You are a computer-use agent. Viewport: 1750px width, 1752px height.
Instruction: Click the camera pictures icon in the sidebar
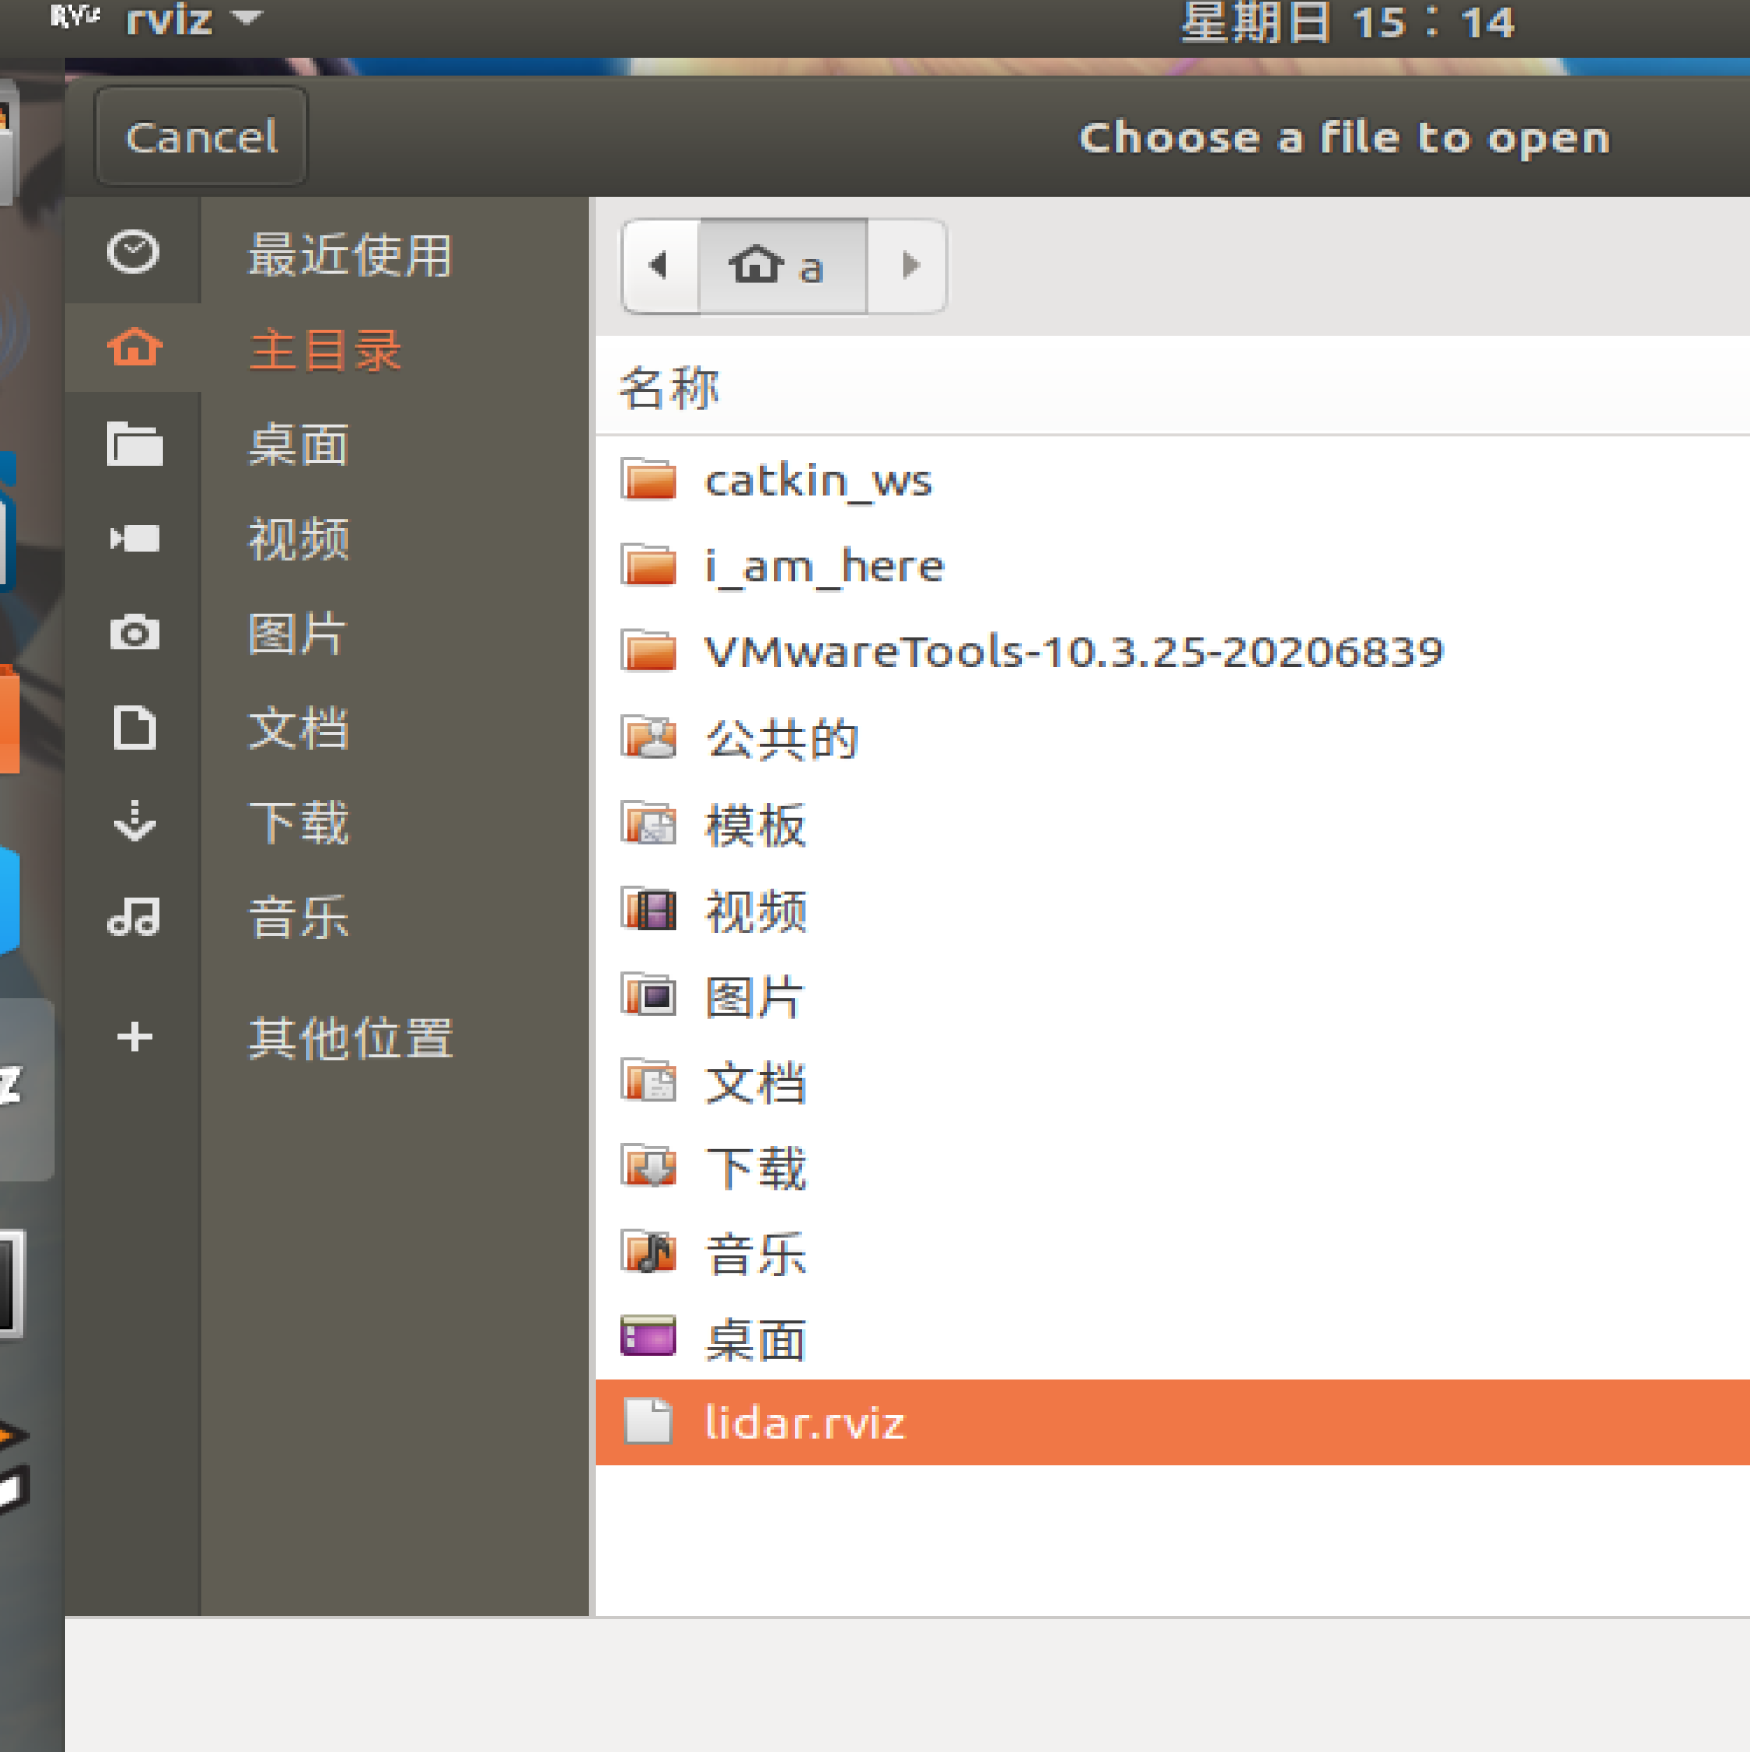(134, 632)
